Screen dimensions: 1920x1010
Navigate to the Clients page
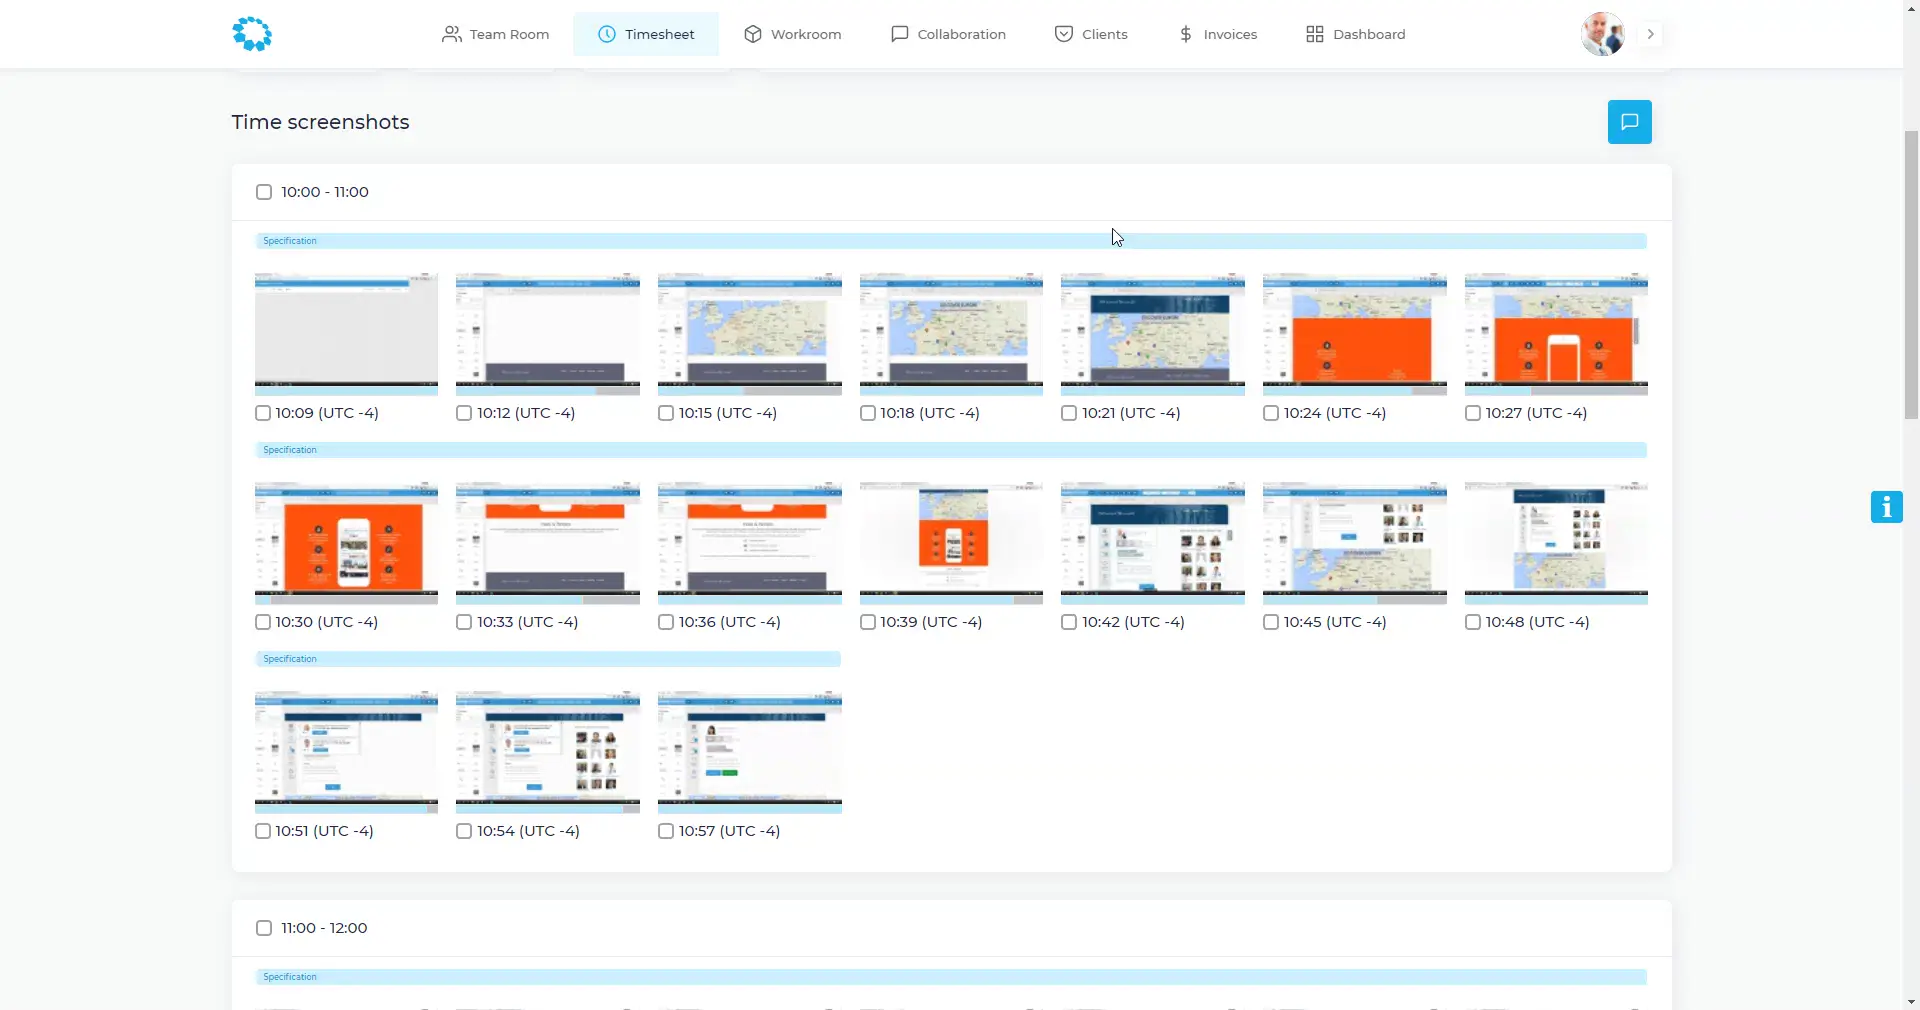(1091, 34)
